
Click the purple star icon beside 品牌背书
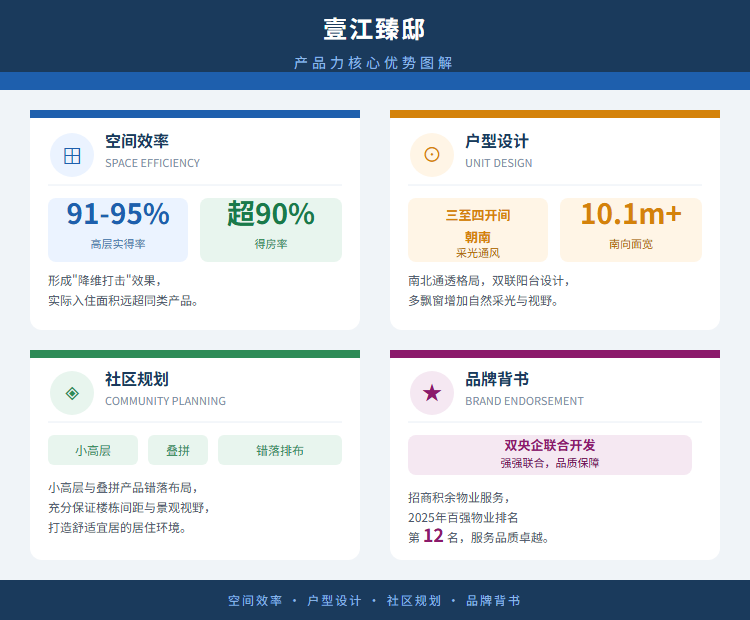coord(432,393)
